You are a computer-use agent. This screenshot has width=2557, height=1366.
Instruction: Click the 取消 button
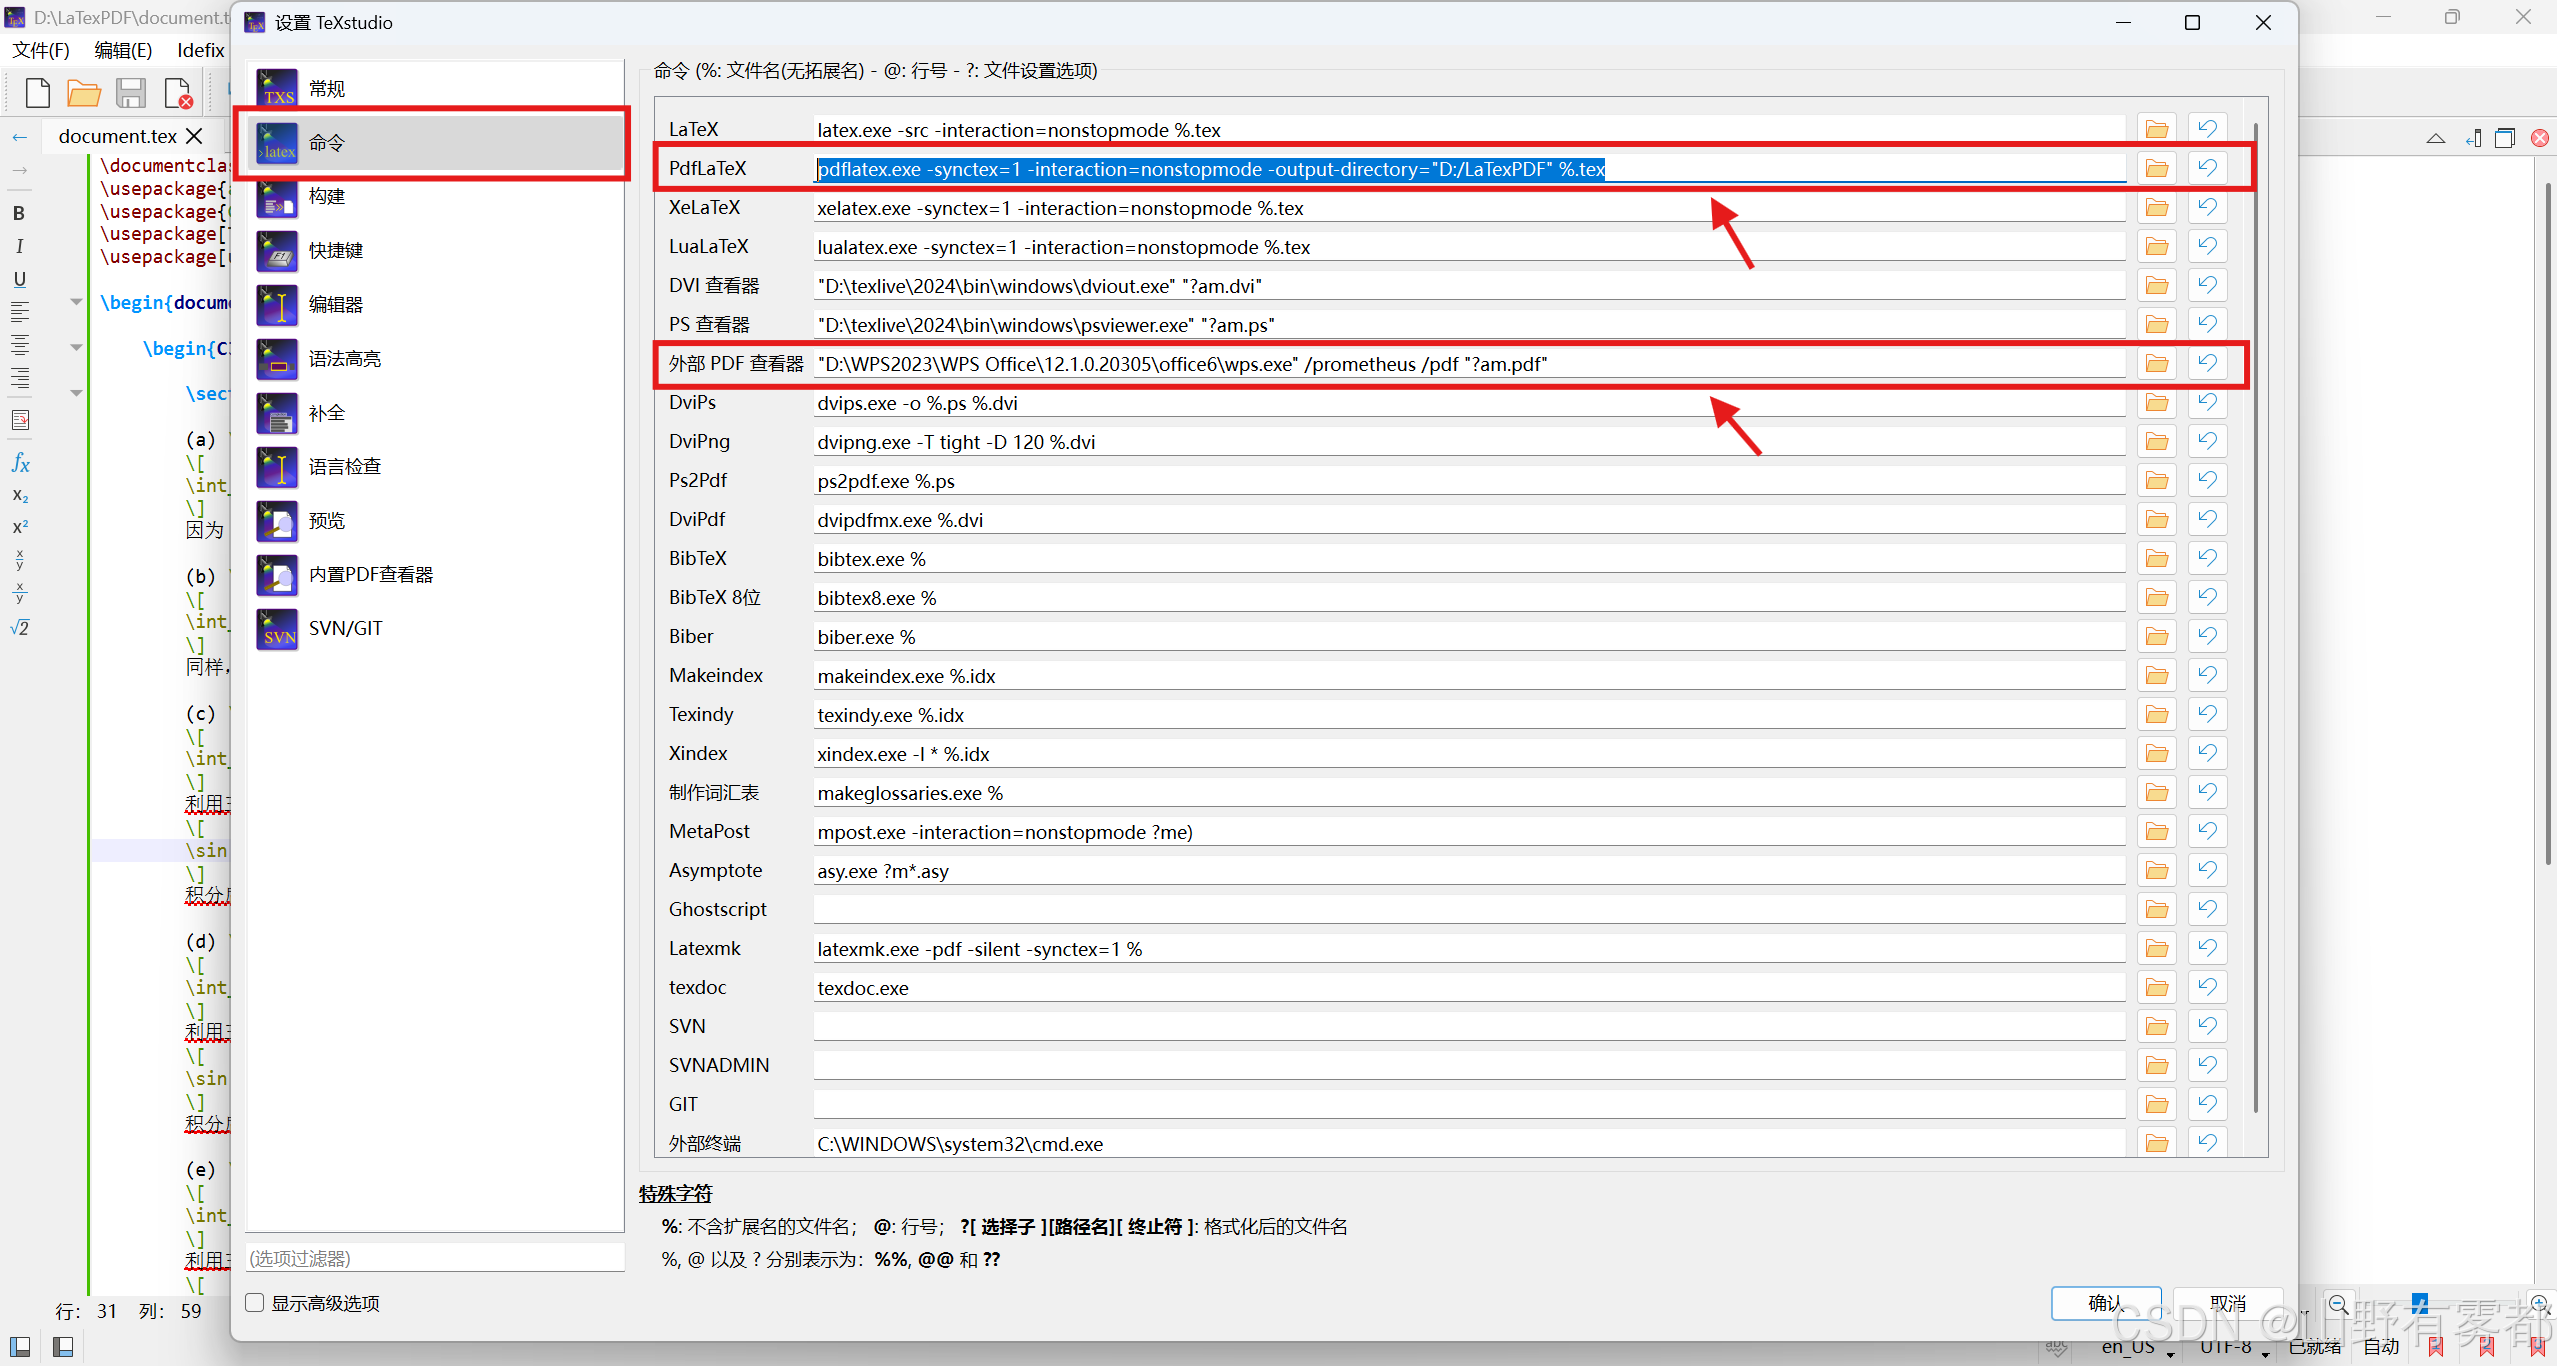click(2227, 1302)
